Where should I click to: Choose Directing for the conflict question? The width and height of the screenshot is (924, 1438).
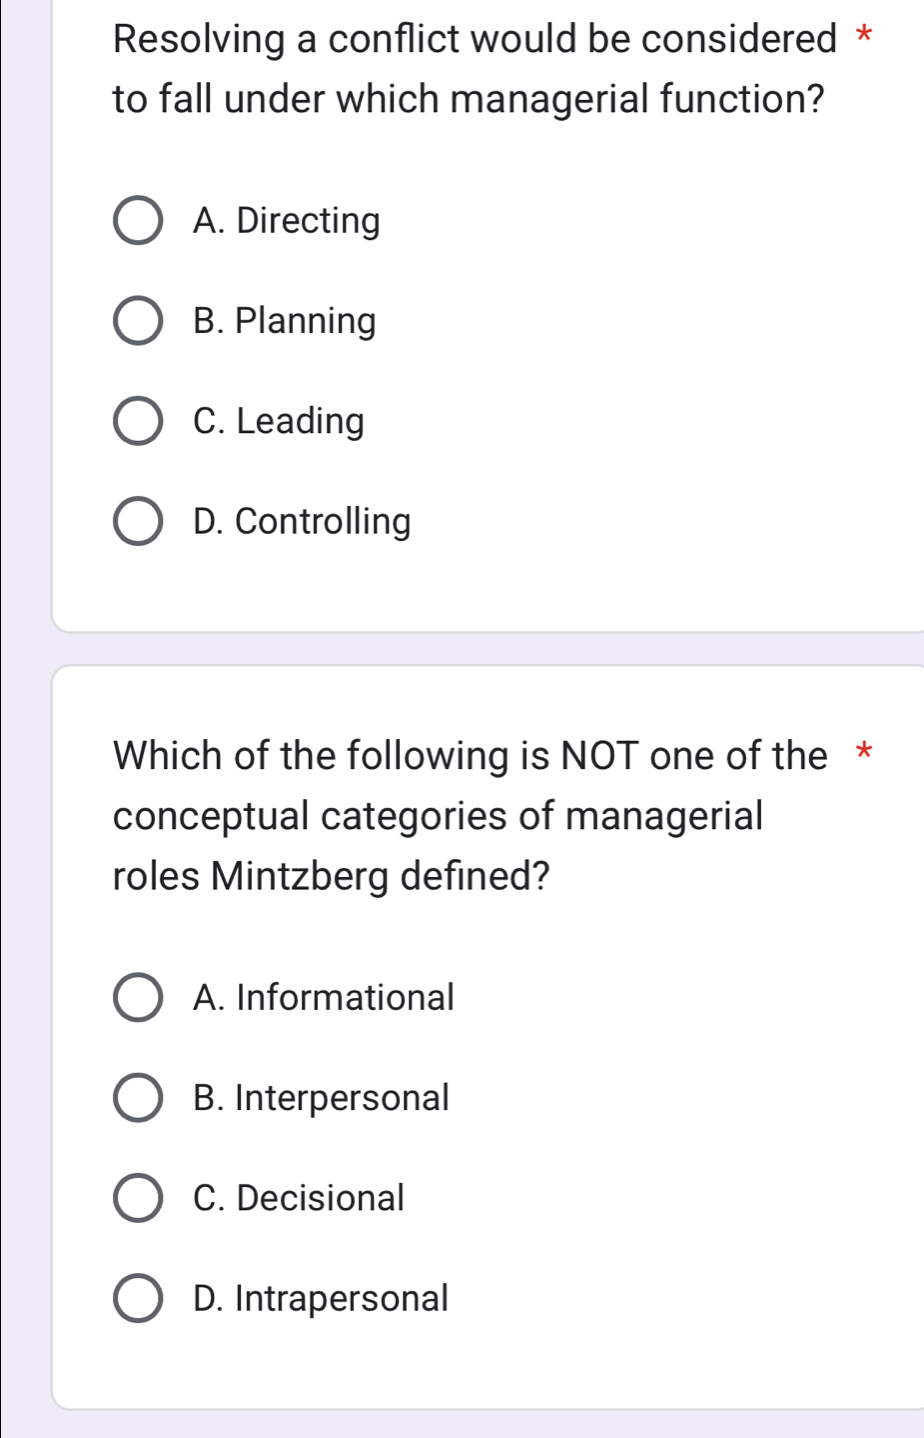(x=138, y=220)
